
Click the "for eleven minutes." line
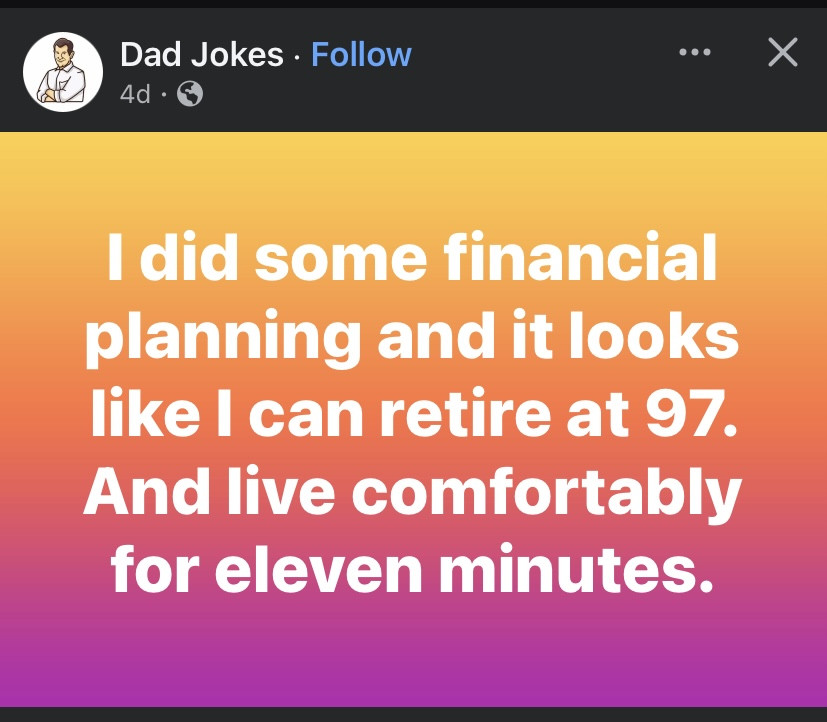click(x=412, y=569)
